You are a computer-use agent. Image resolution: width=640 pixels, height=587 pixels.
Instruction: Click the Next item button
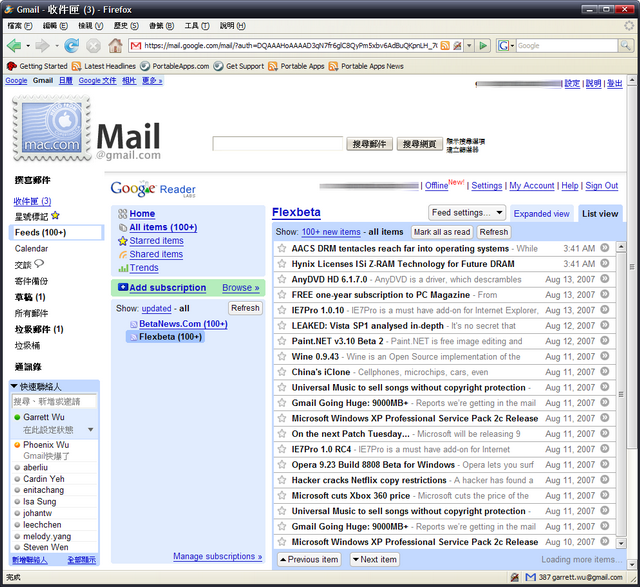[374, 559]
